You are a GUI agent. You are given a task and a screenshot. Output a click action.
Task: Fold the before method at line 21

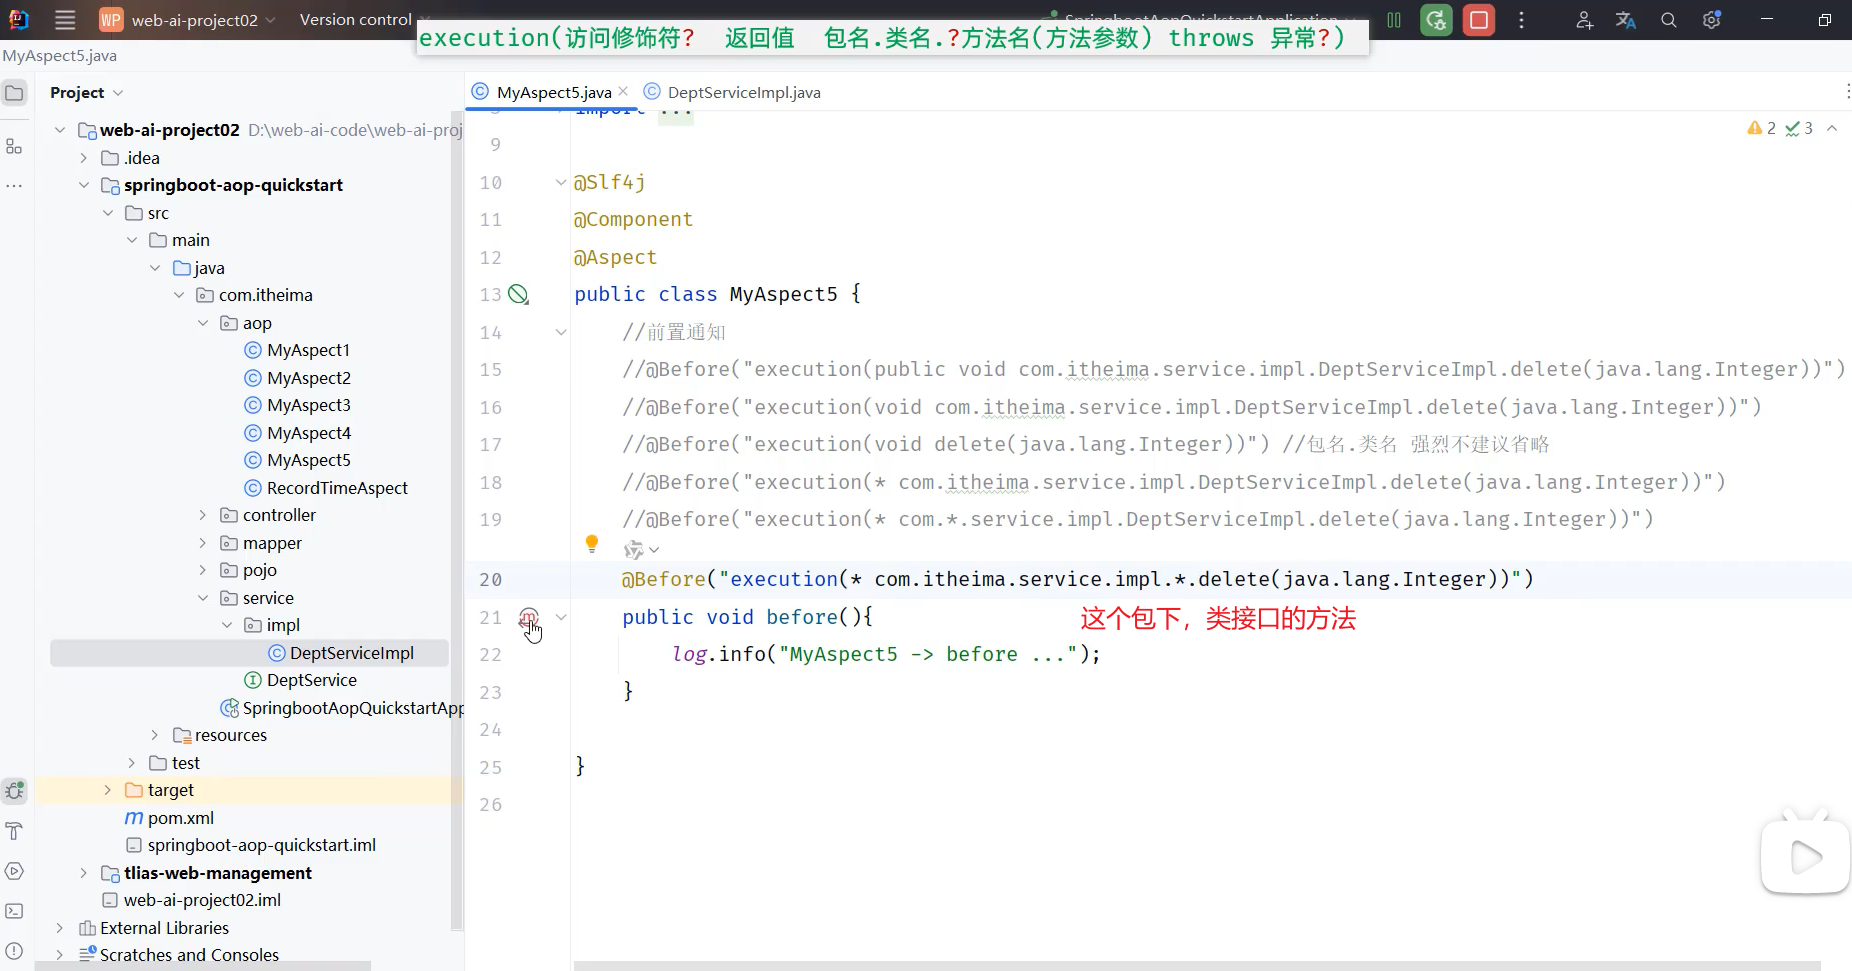click(x=561, y=618)
